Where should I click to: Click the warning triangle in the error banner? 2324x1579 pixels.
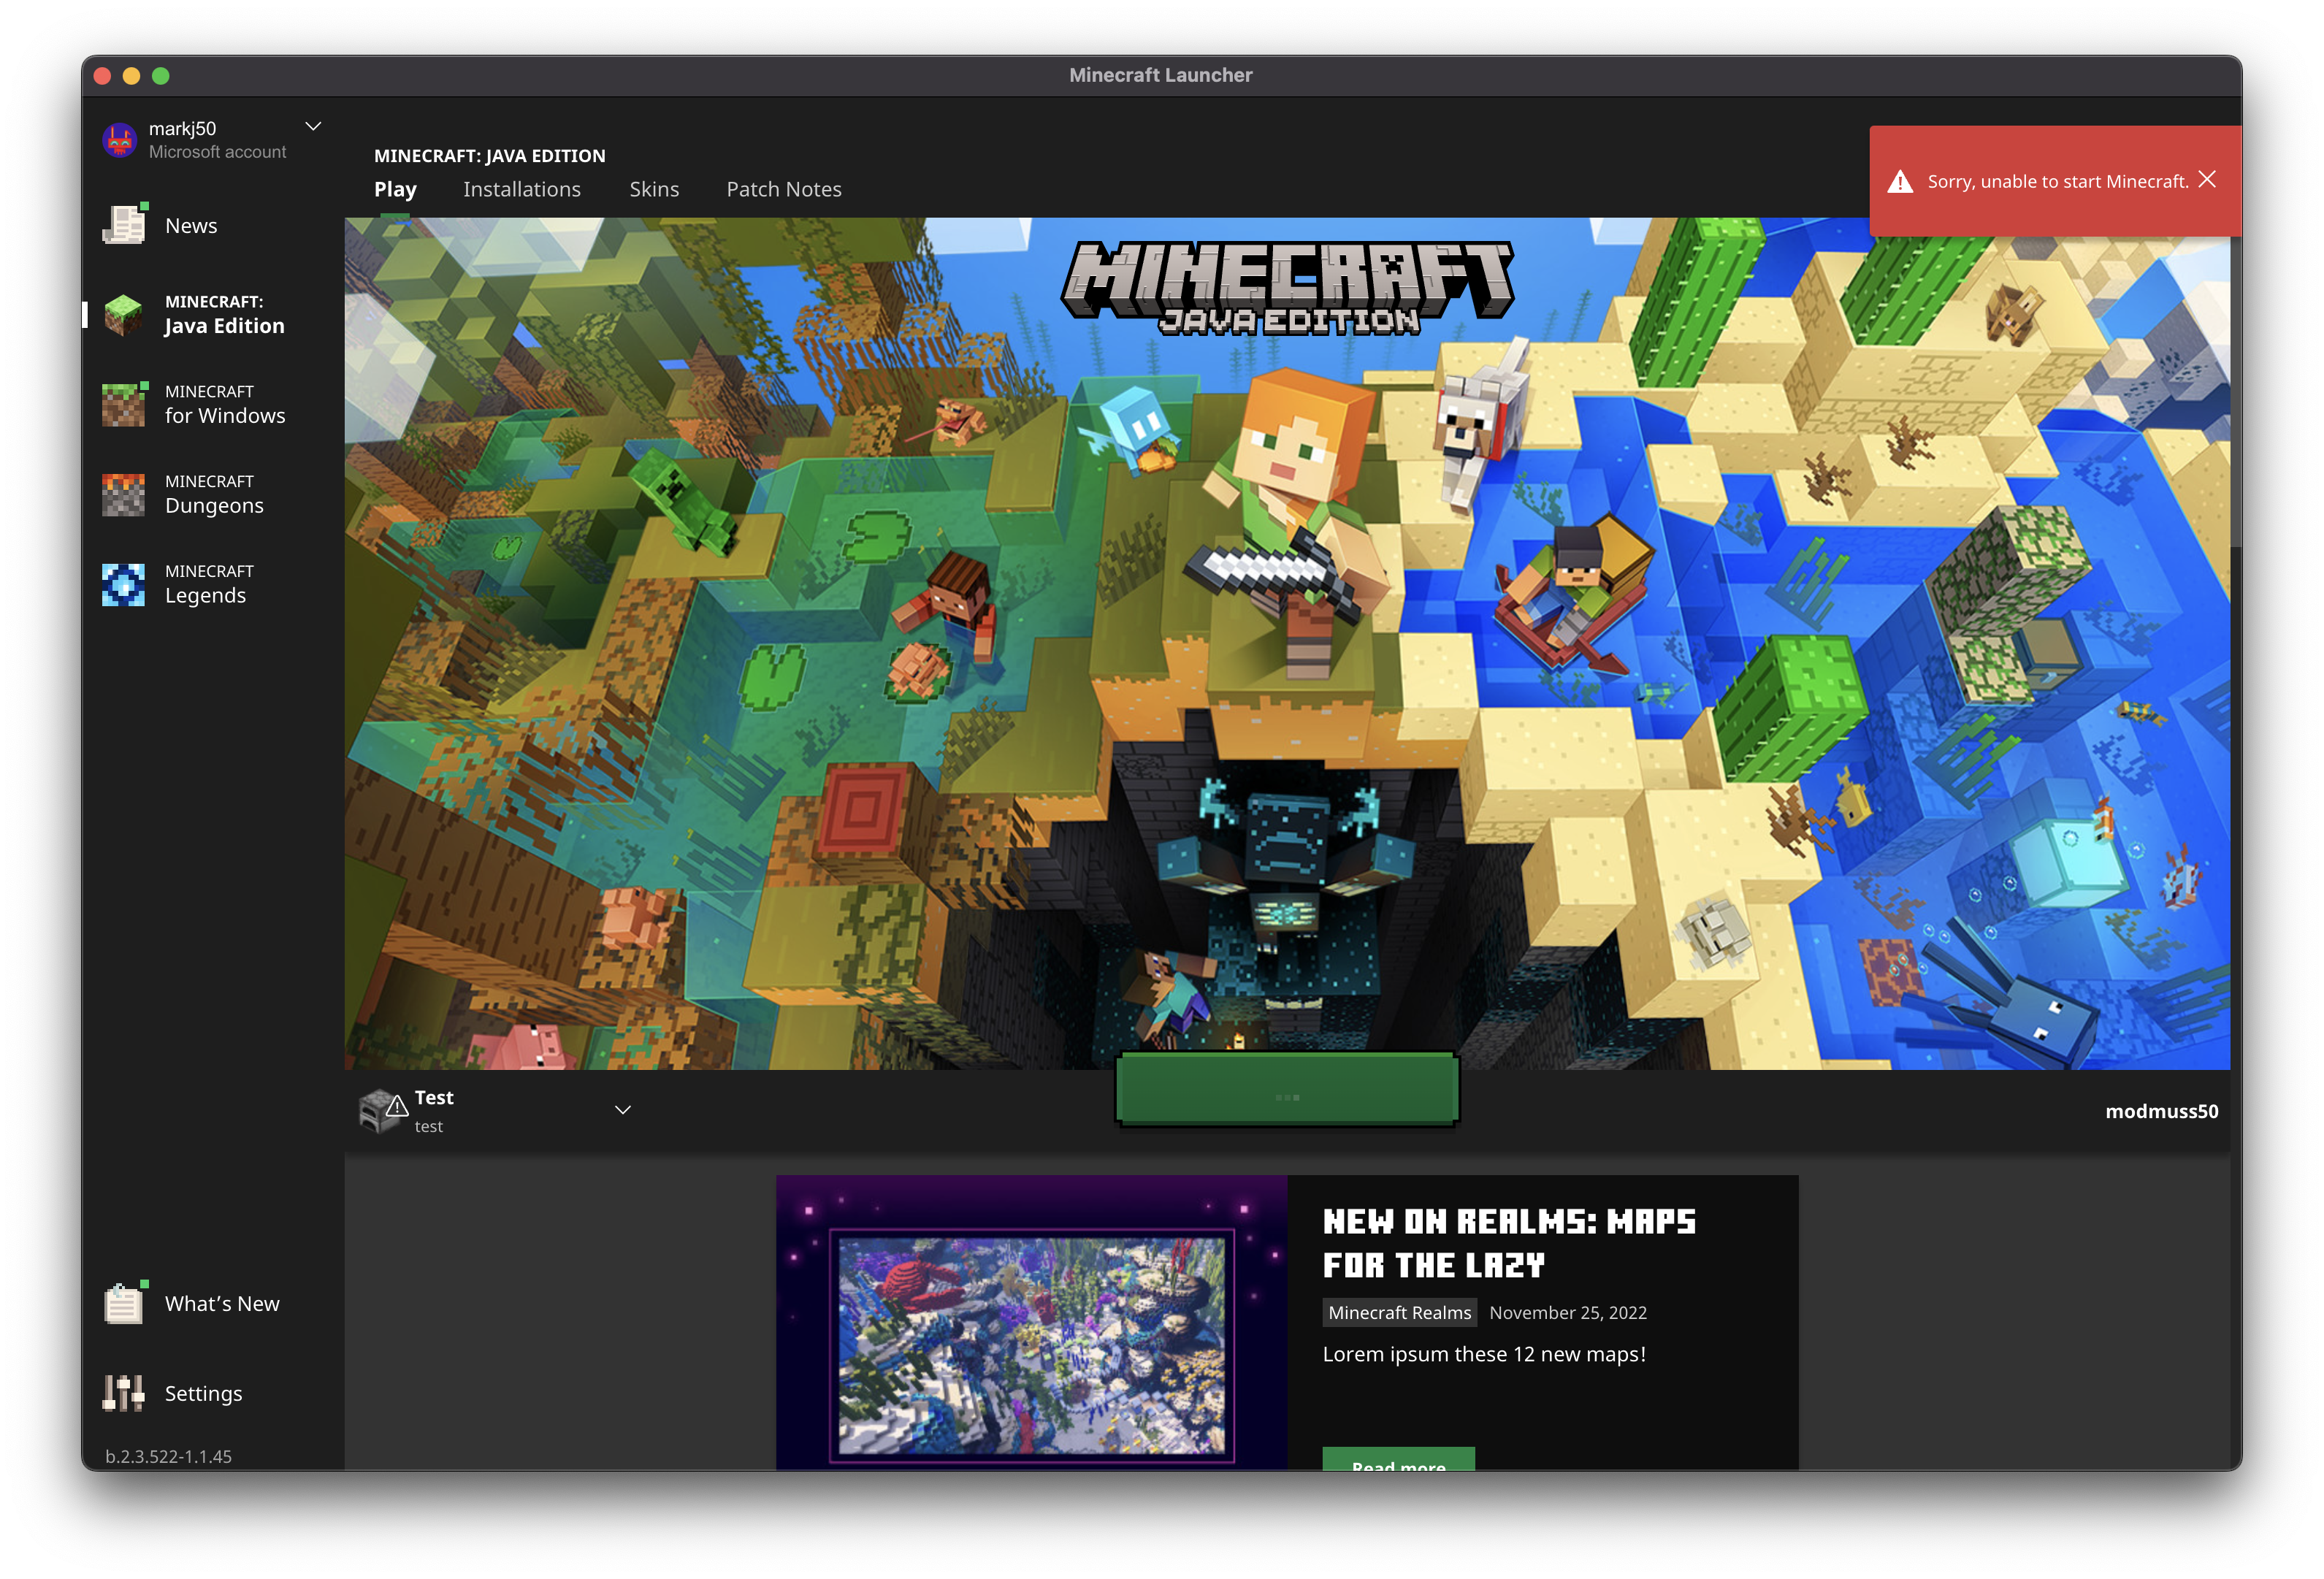pos(1900,182)
